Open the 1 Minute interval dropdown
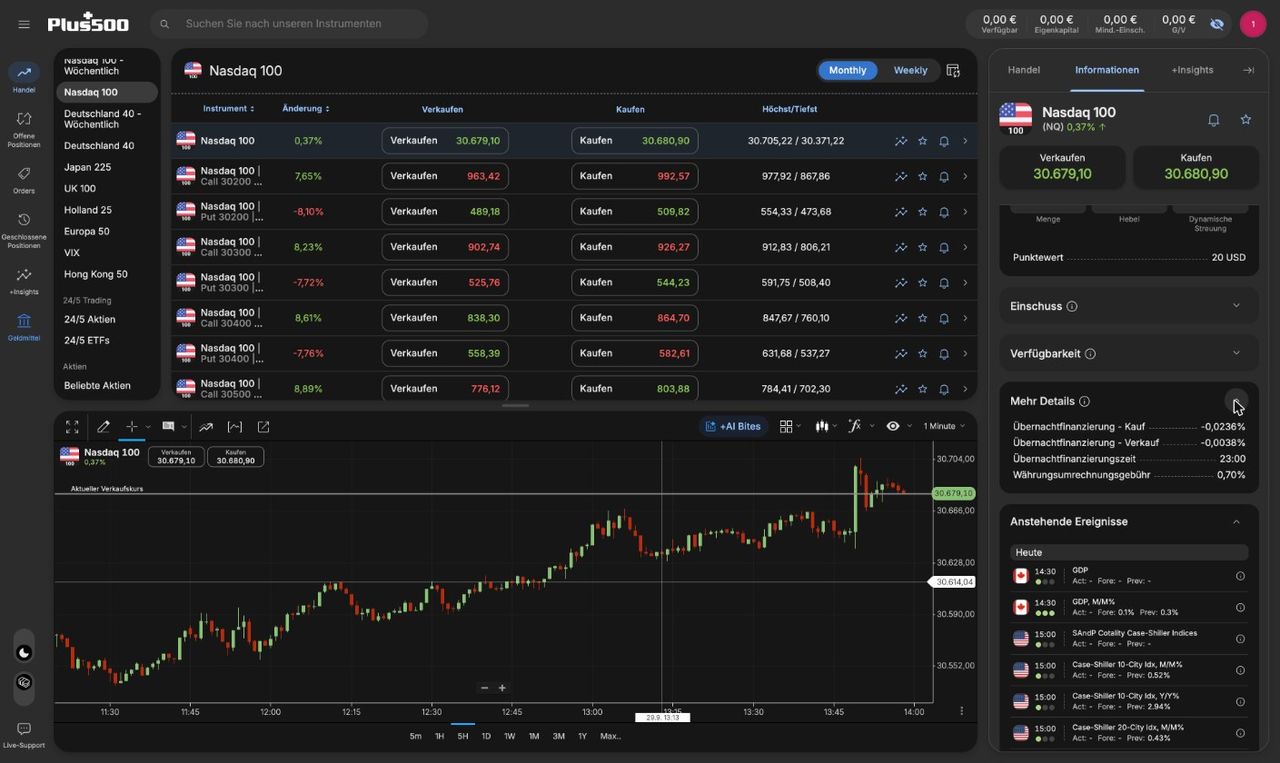Screen dimensions: 1280x763 pos(944,426)
